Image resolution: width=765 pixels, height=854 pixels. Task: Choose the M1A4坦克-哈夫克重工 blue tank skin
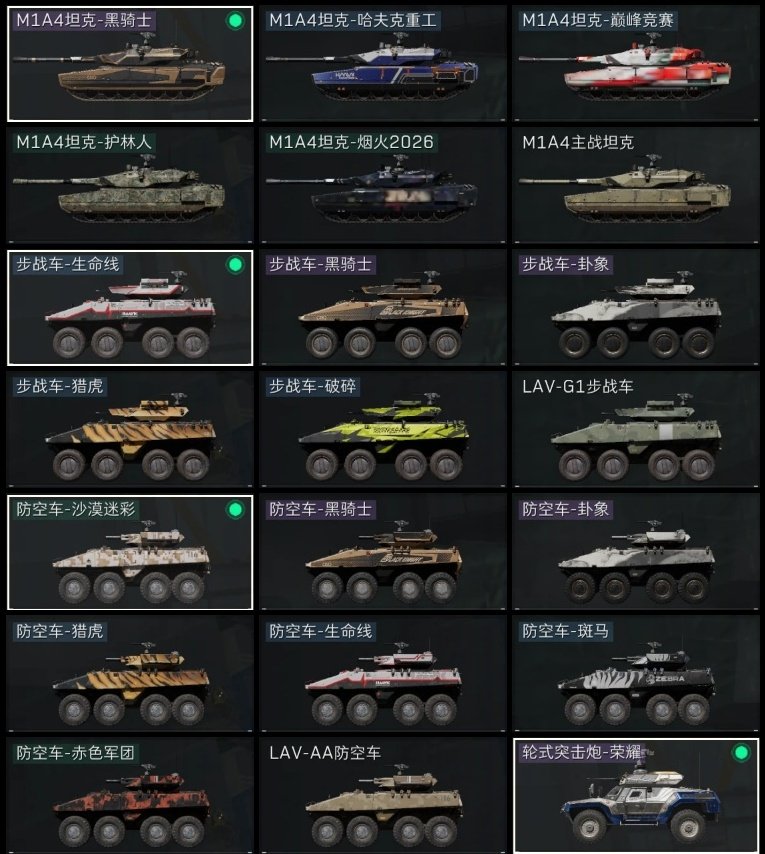tap(383, 64)
